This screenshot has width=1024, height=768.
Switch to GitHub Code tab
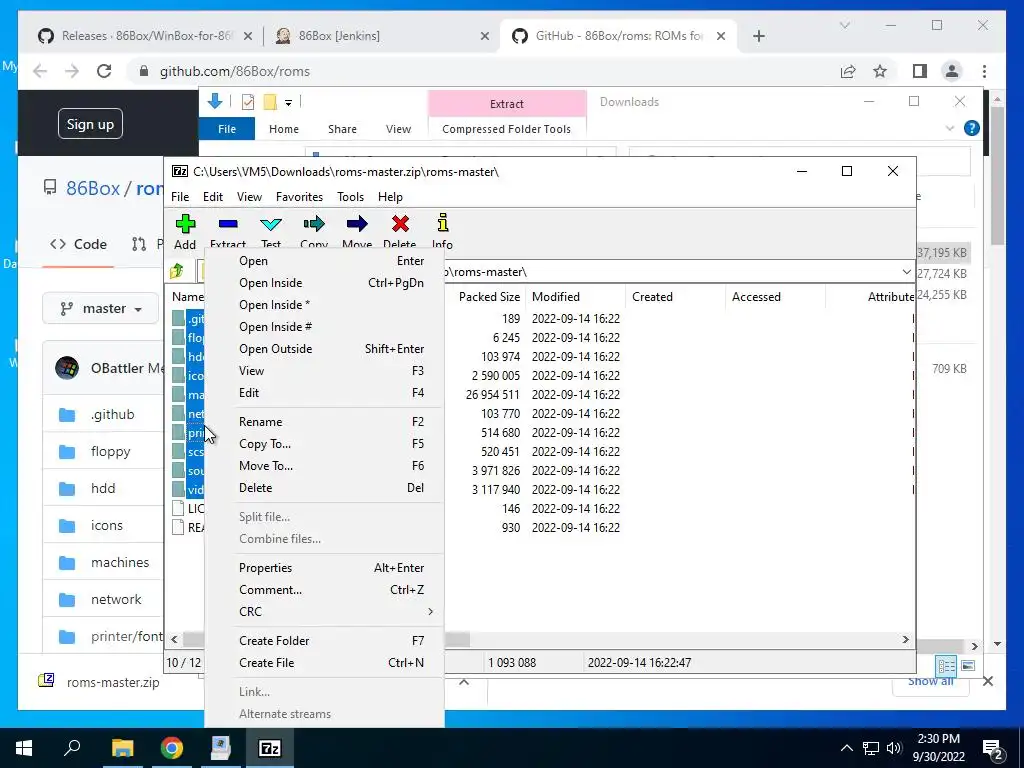coord(78,244)
